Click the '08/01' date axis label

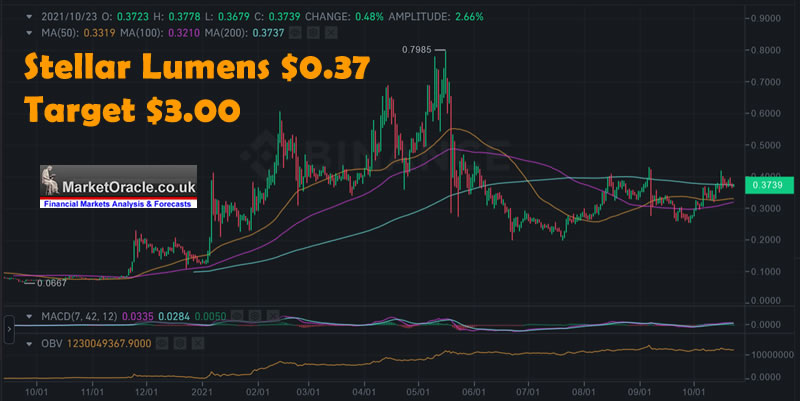pyautogui.click(x=584, y=392)
